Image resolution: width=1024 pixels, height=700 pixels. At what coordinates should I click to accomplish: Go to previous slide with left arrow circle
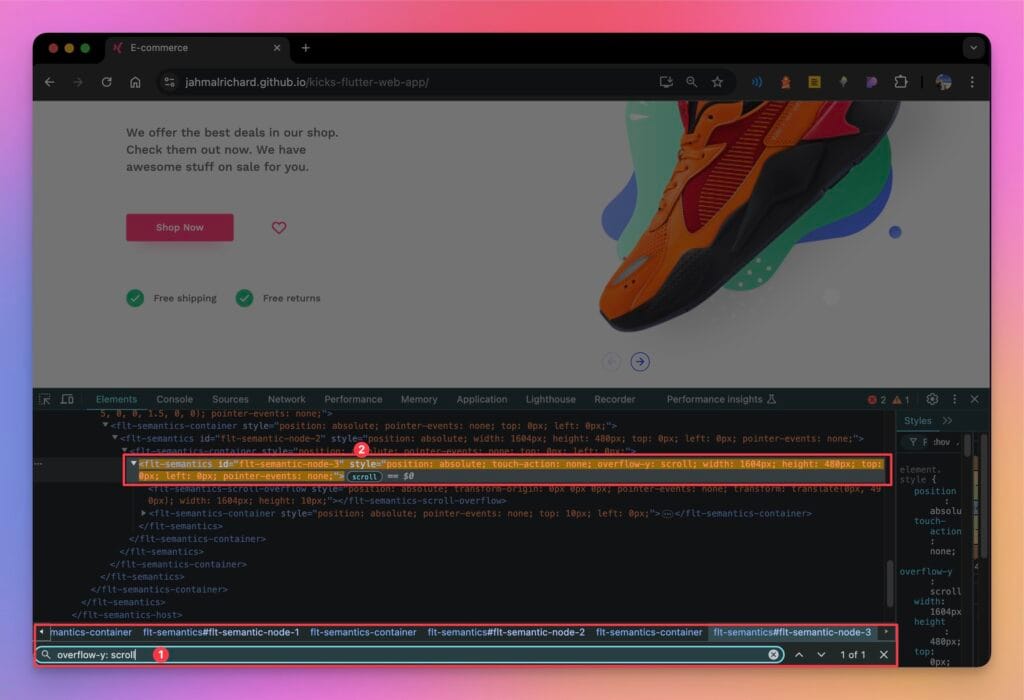611,361
